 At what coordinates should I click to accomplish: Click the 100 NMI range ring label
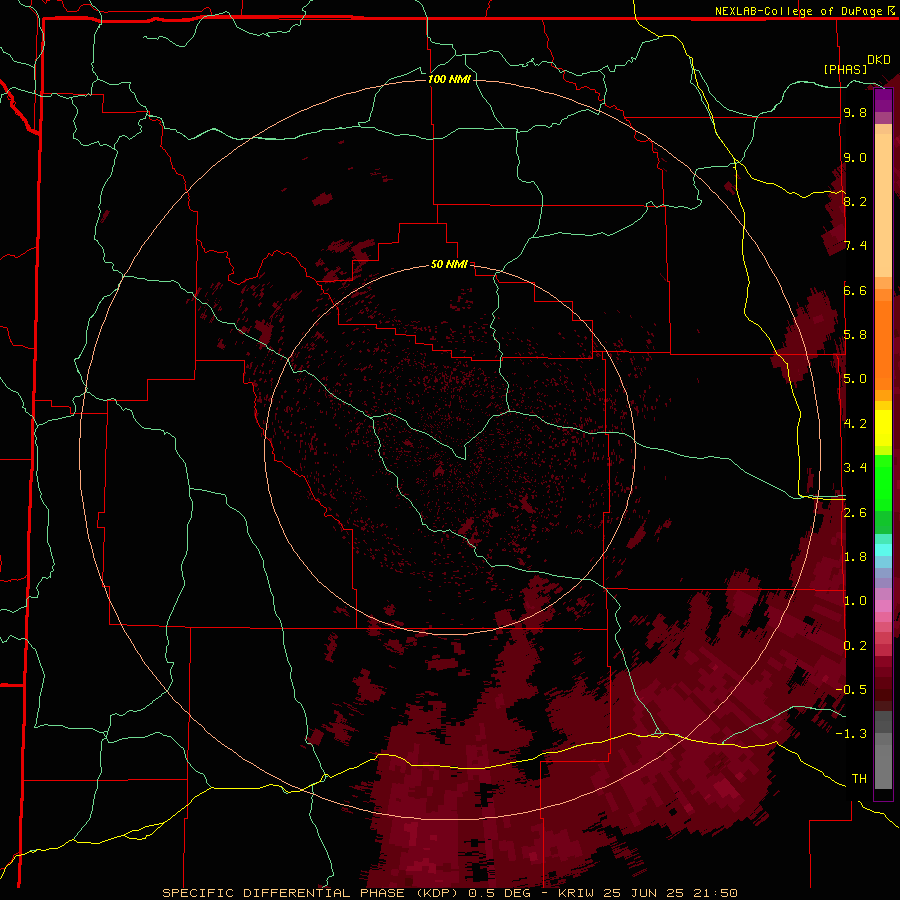pyautogui.click(x=449, y=79)
